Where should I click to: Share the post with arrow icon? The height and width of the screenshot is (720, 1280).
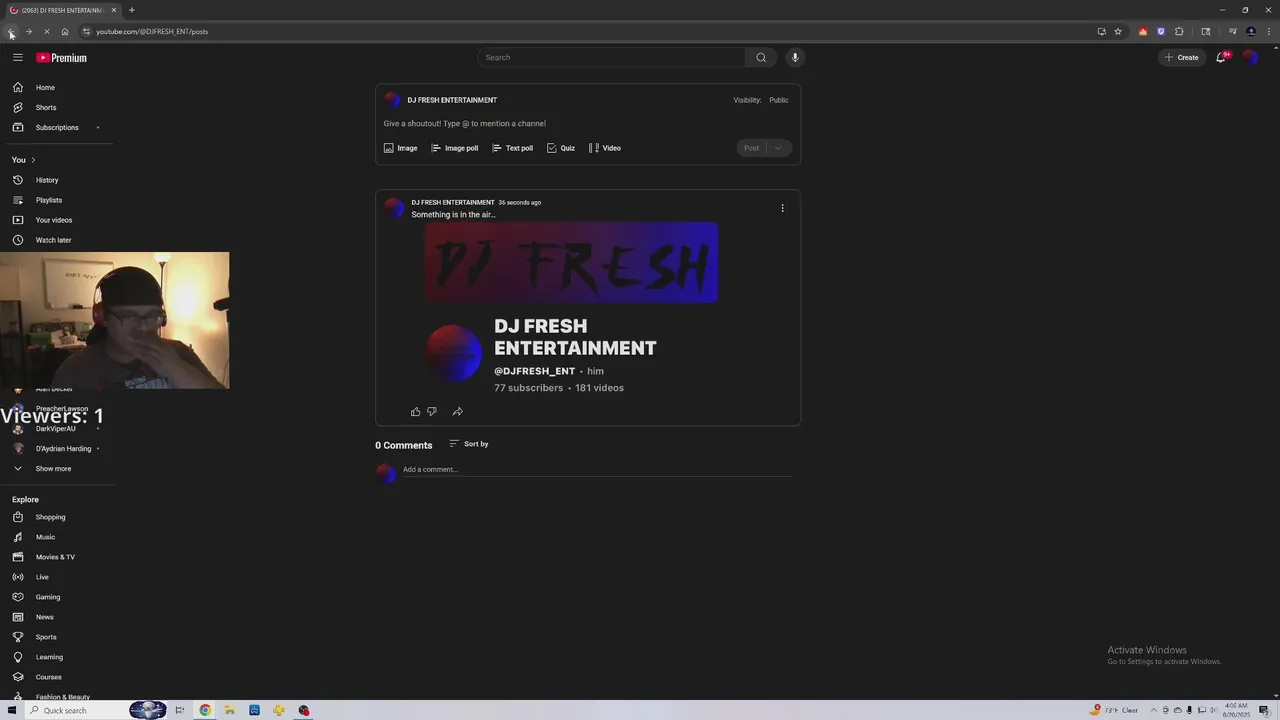point(457,411)
